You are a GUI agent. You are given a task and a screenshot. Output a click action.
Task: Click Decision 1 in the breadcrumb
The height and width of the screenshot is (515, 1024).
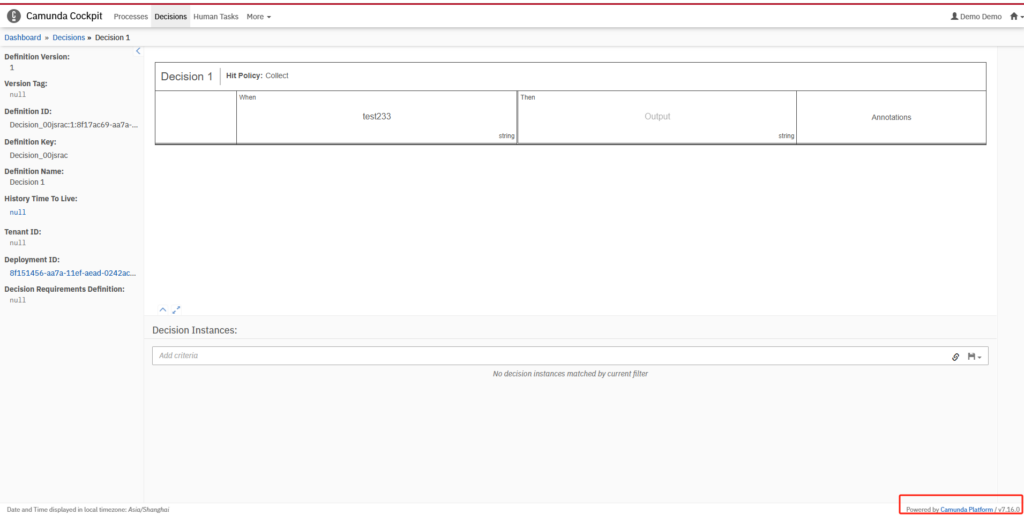coord(112,37)
